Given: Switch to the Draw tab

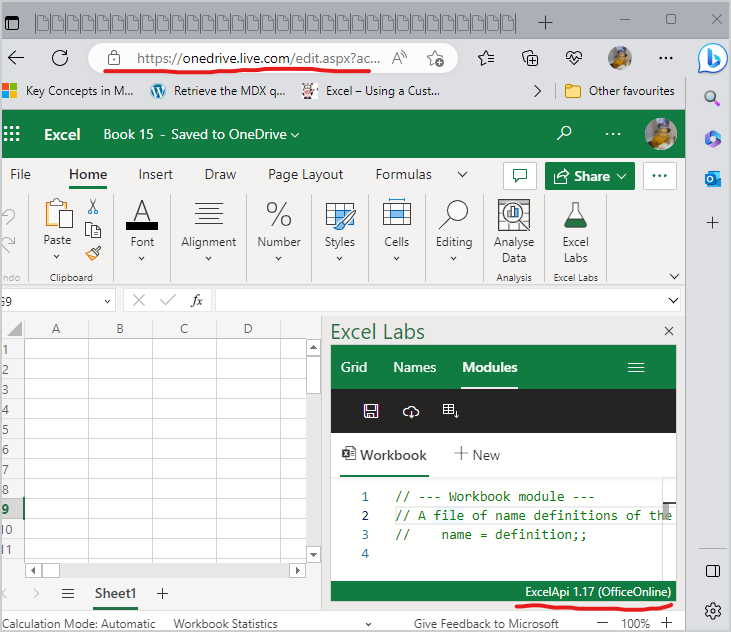Looking at the screenshot, I should 220,174.
